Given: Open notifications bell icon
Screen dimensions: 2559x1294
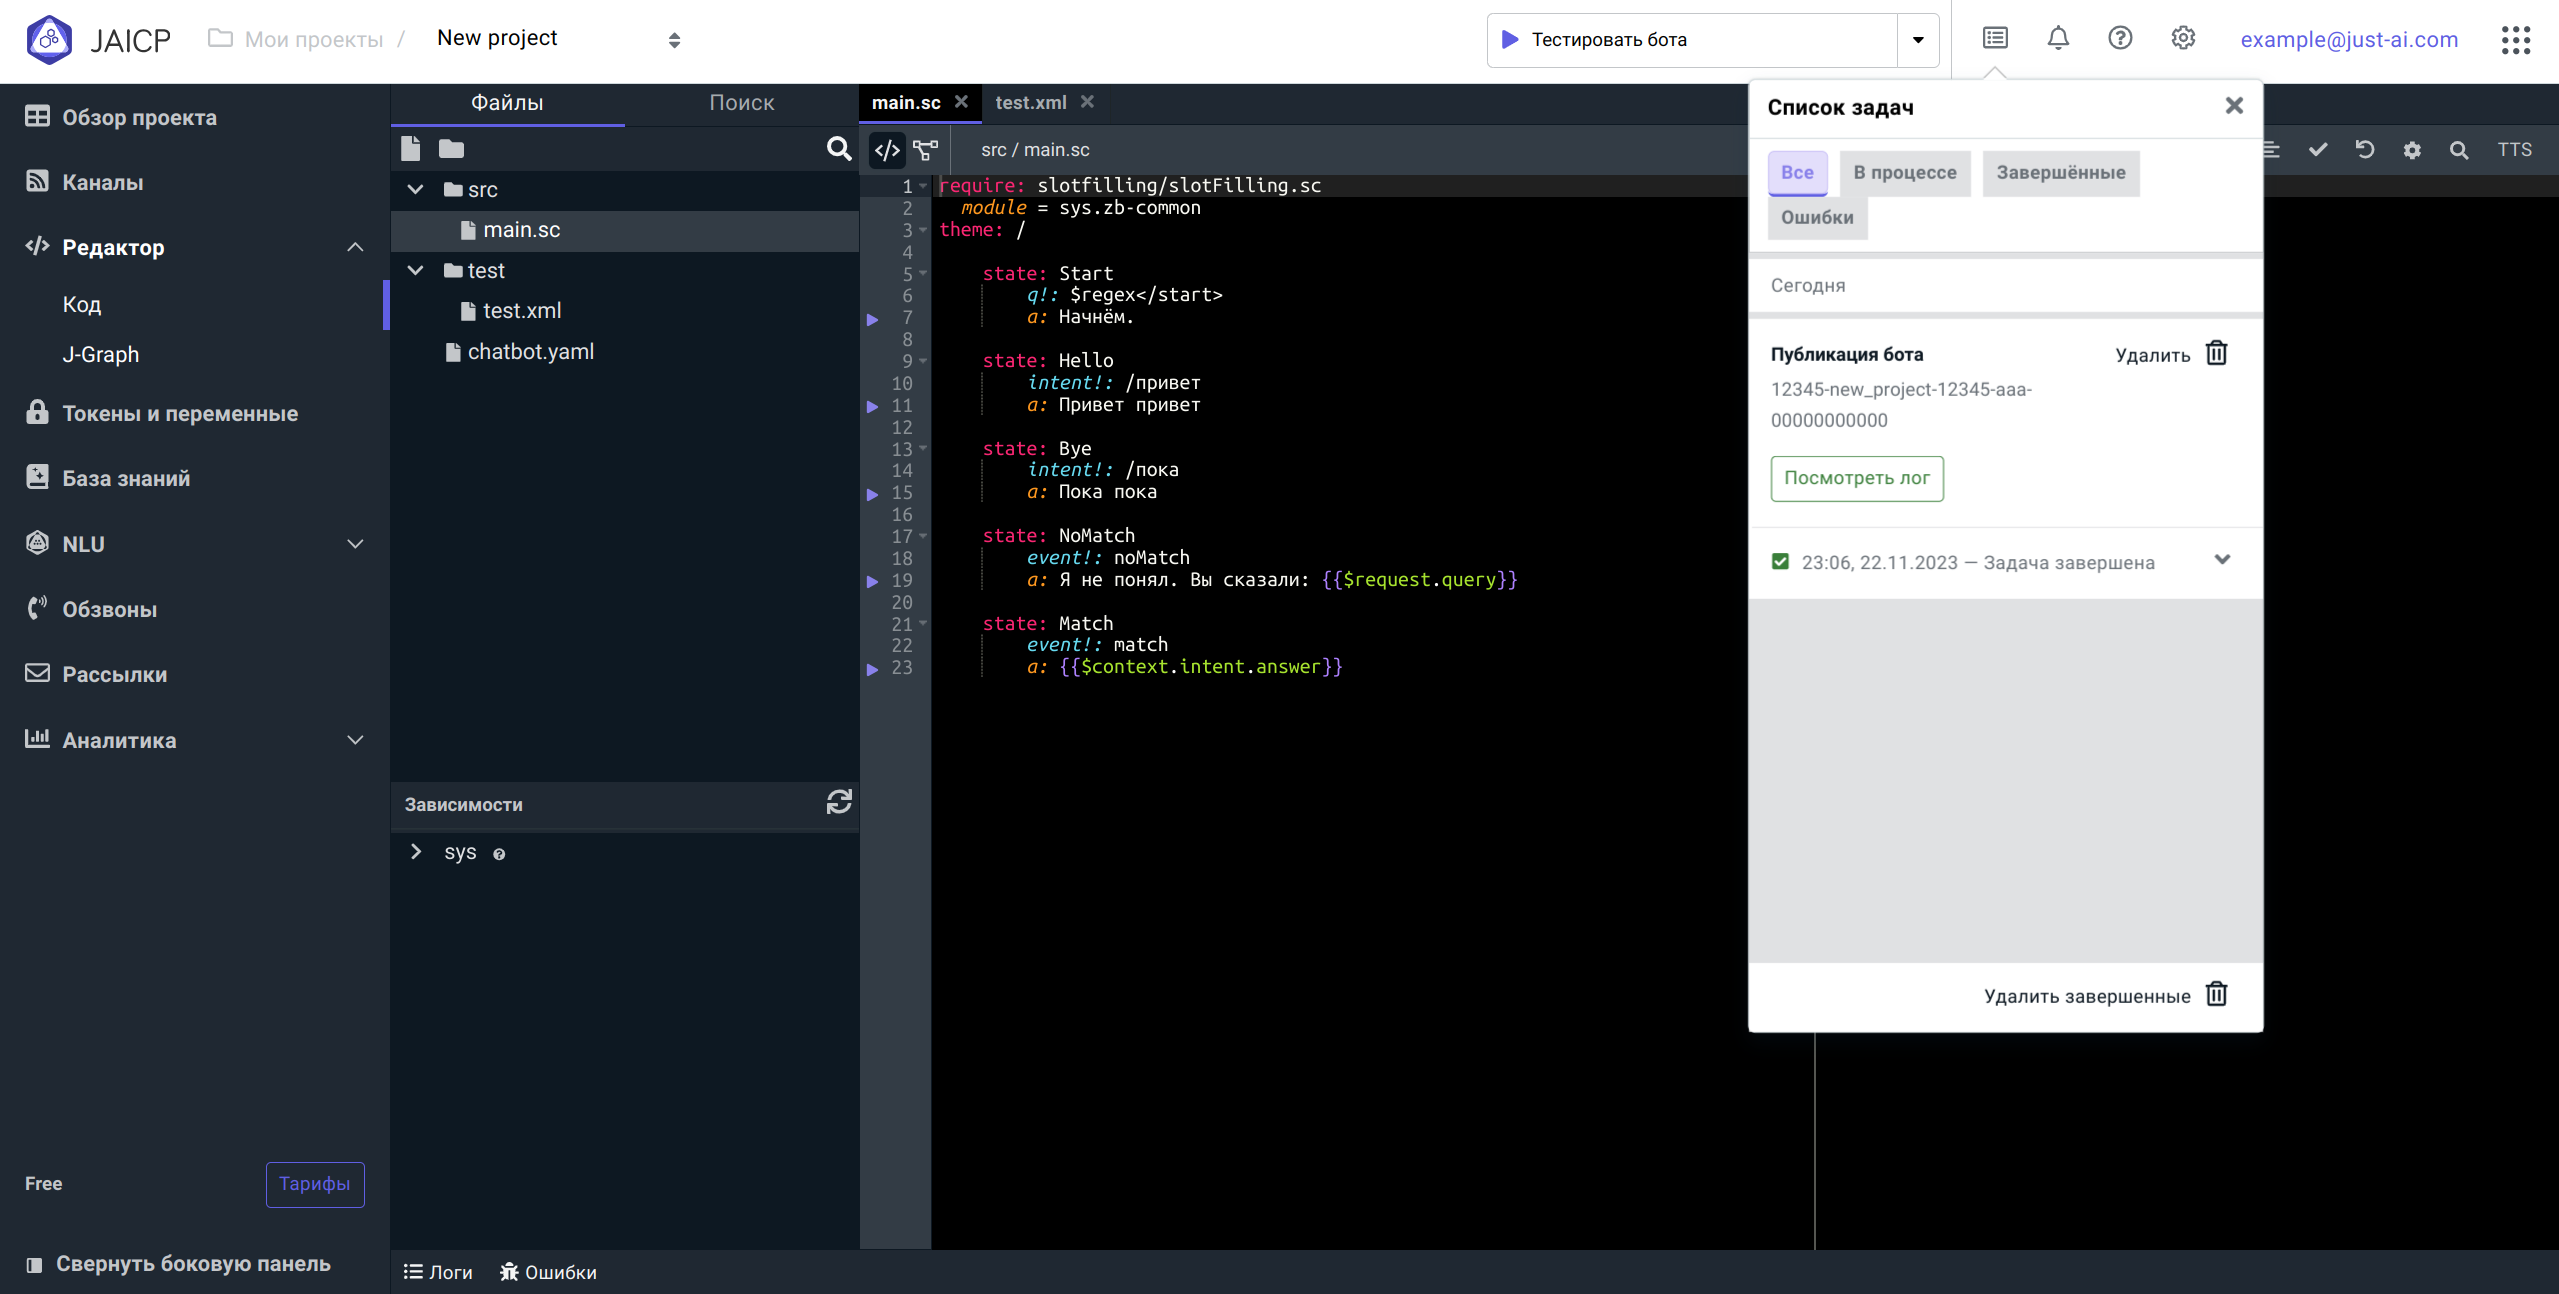Looking at the screenshot, I should tap(2058, 39).
